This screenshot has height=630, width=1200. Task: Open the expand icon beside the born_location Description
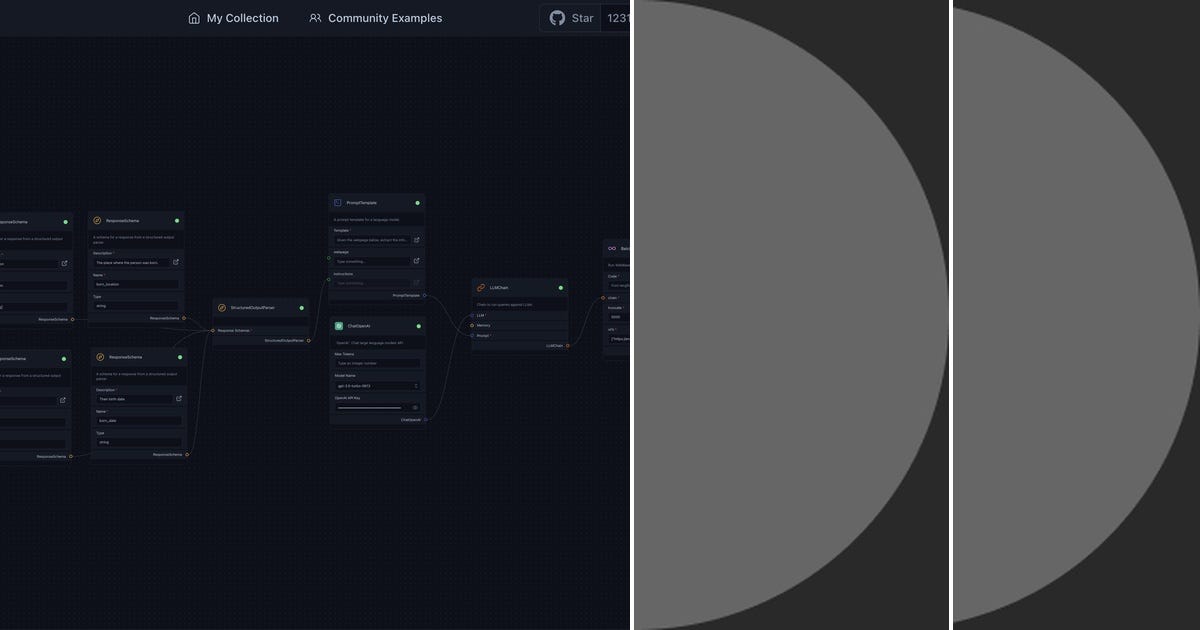(175, 261)
